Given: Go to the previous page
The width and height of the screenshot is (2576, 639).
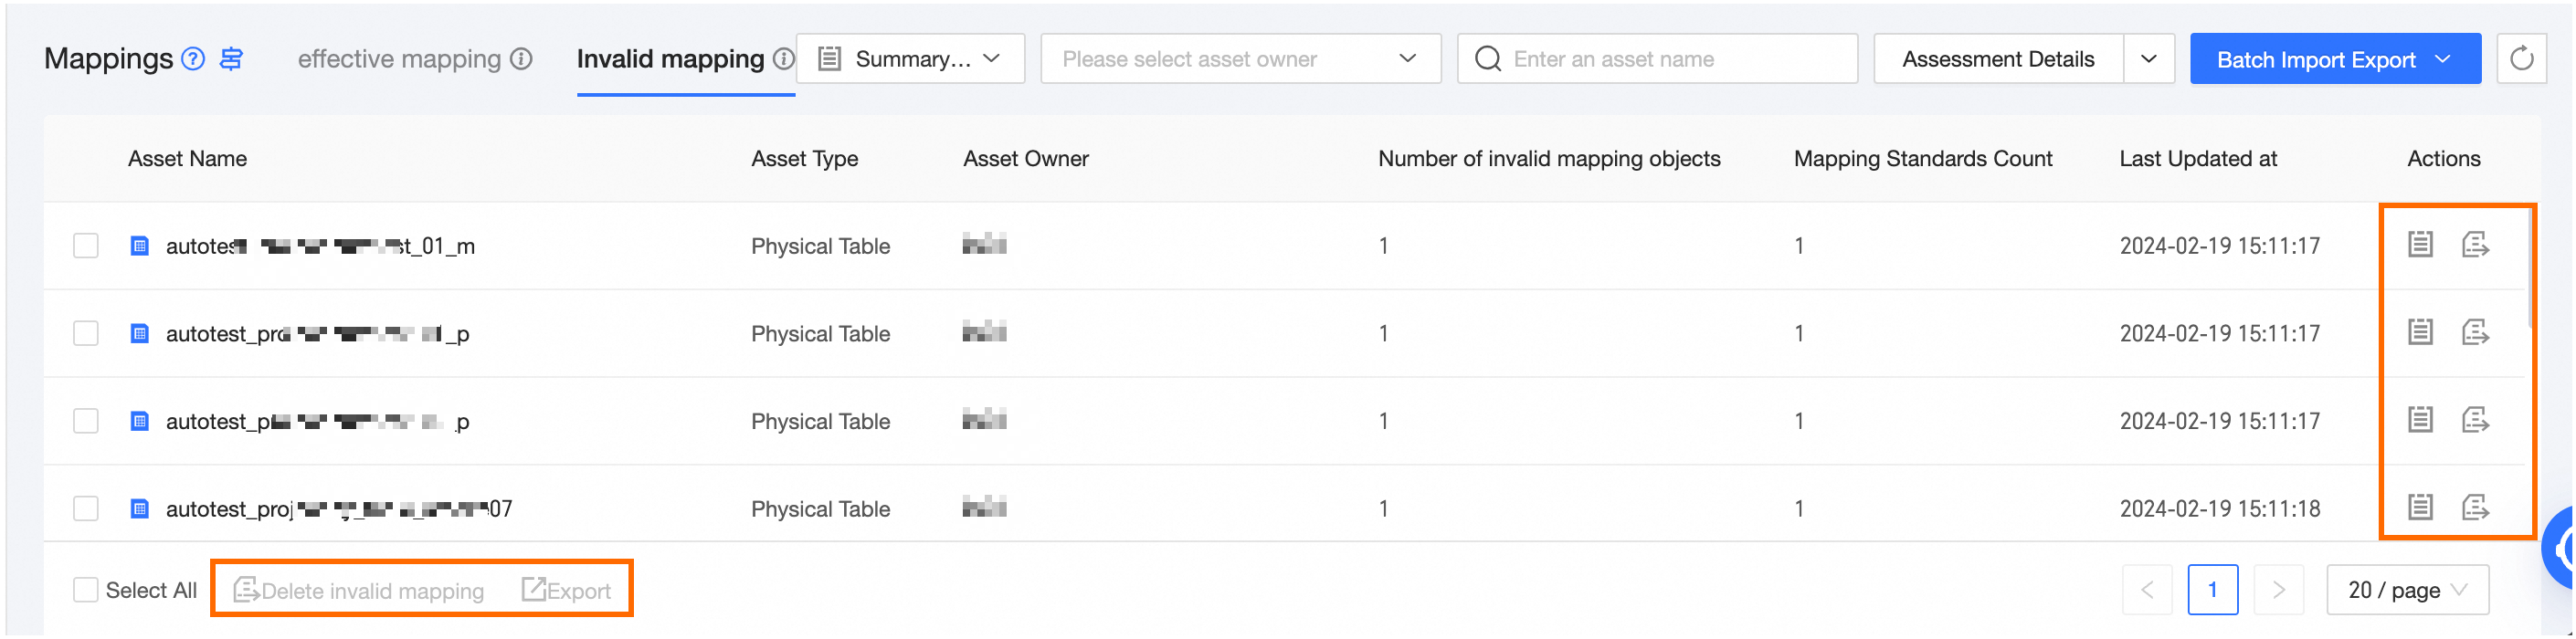Looking at the screenshot, I should pyautogui.click(x=2147, y=590).
